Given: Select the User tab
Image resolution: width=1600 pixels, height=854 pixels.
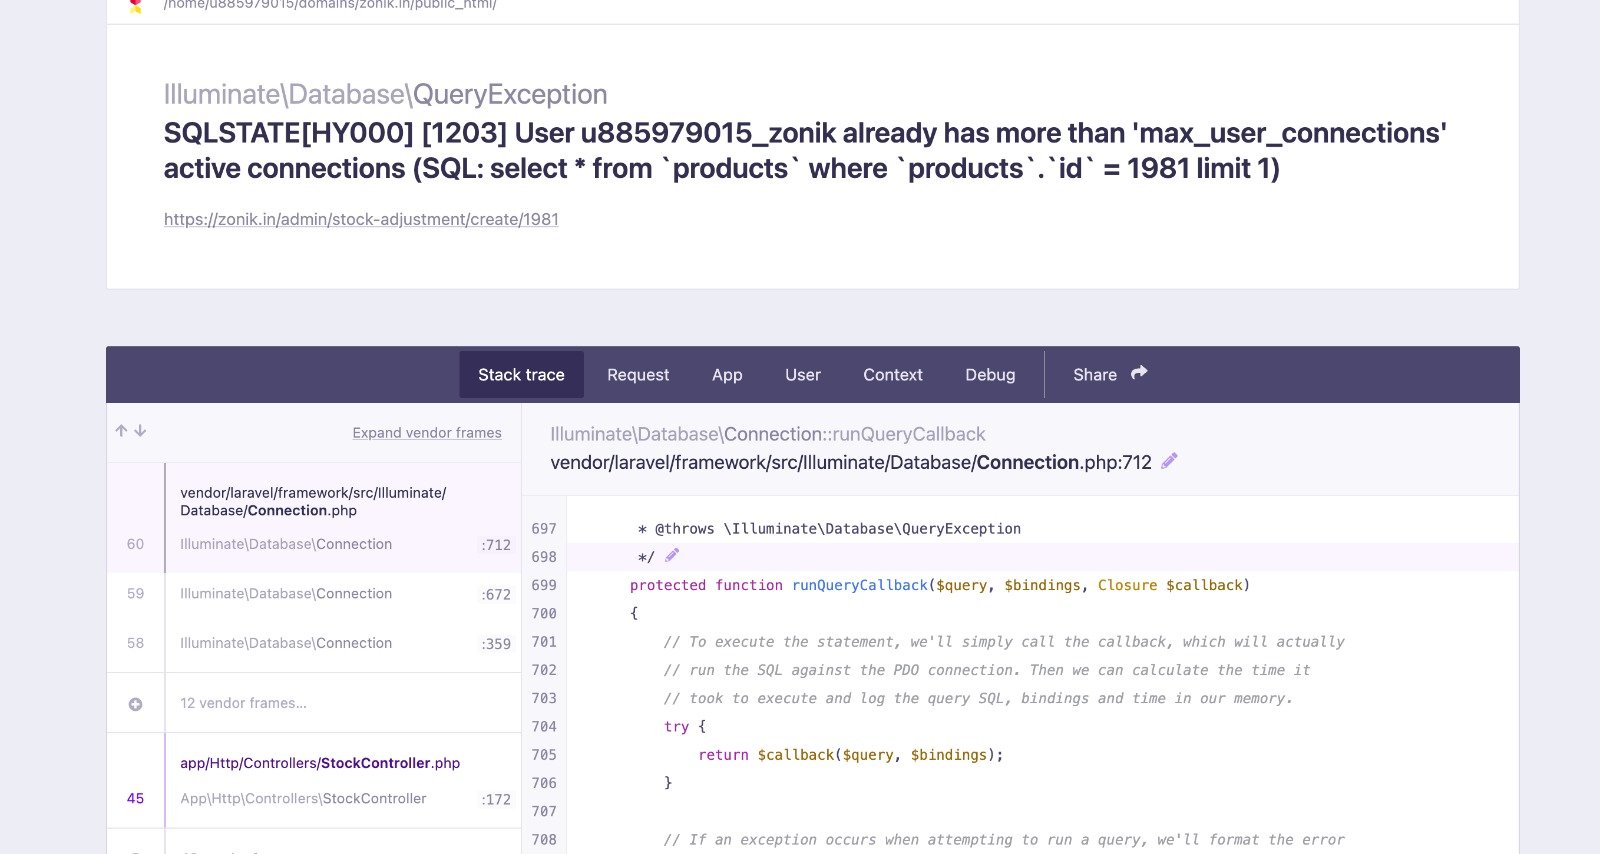Looking at the screenshot, I should (803, 375).
